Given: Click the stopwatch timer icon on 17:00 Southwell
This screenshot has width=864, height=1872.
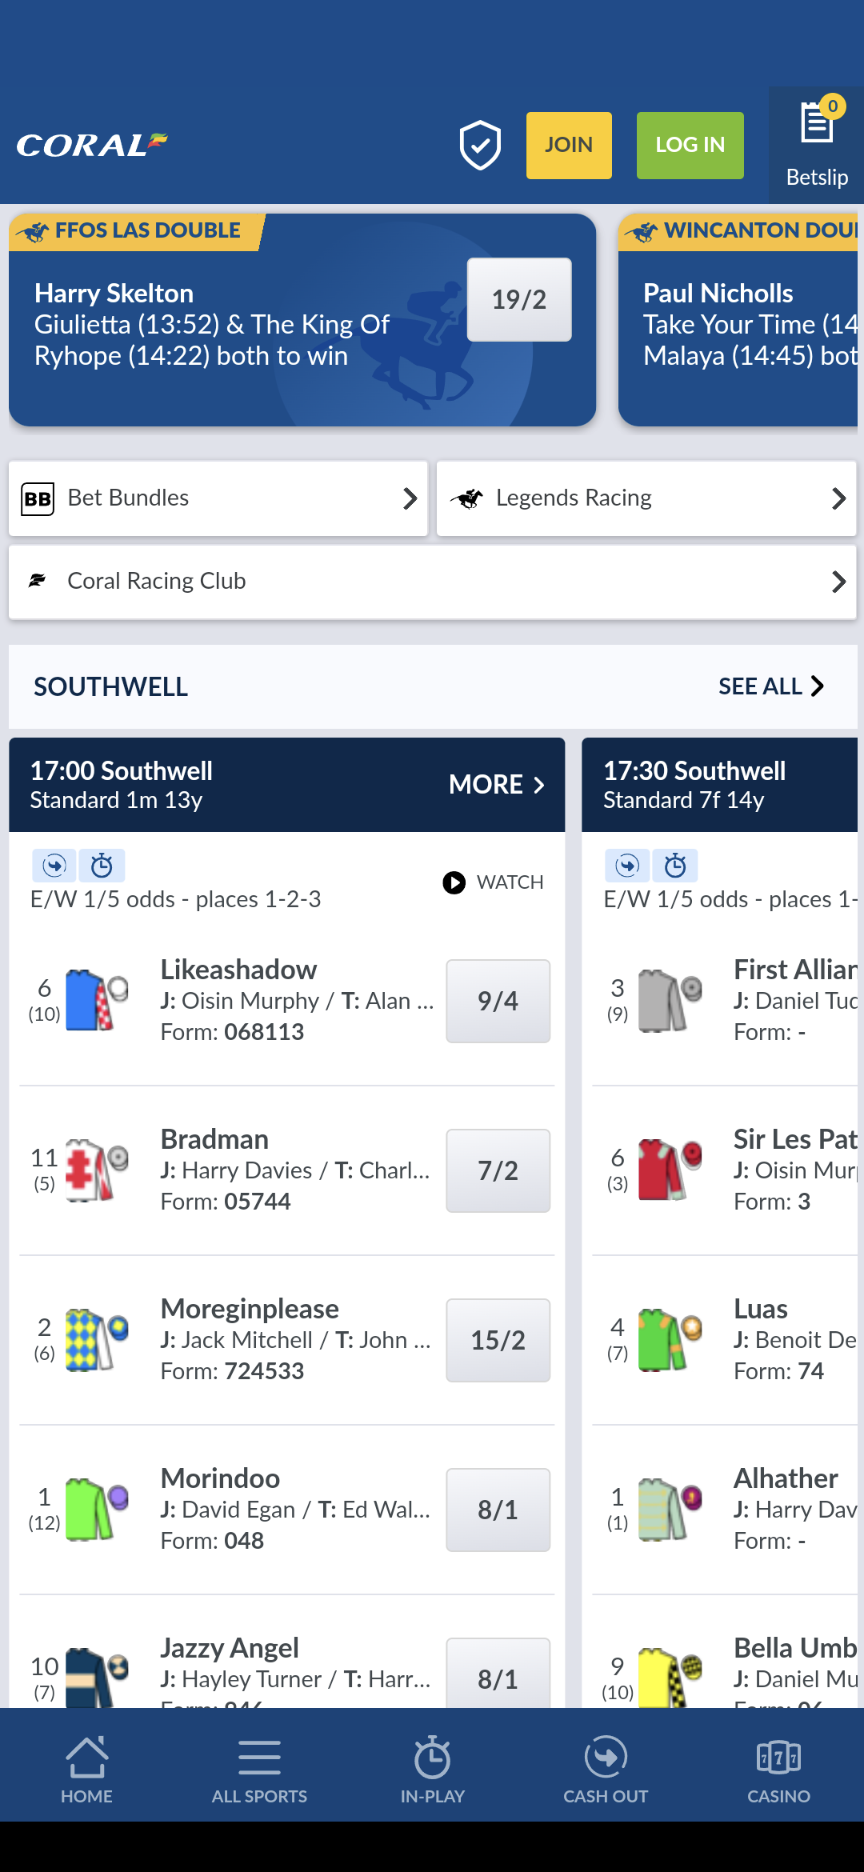Looking at the screenshot, I should (103, 865).
